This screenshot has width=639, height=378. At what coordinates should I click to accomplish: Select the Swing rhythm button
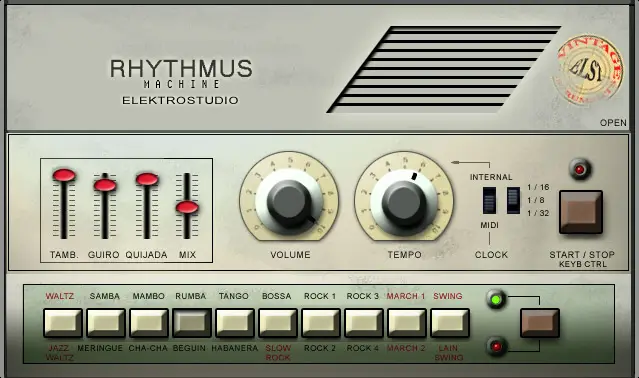click(450, 323)
